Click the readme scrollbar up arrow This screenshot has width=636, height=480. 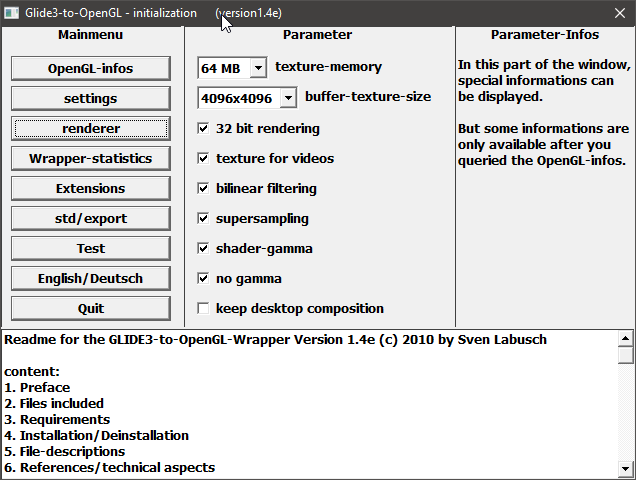pos(626,338)
